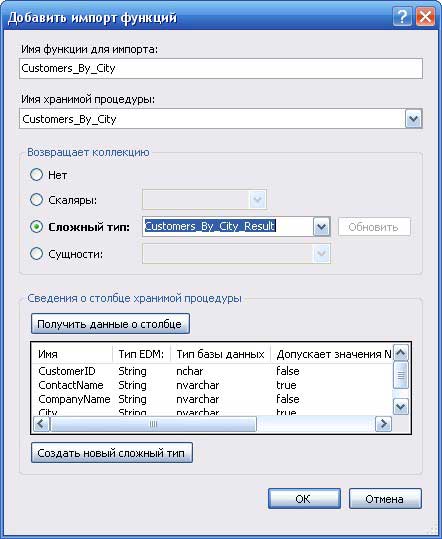Screen dimensions: 442x539
Task: Click String cell in CustomerID row
Action: point(132,371)
